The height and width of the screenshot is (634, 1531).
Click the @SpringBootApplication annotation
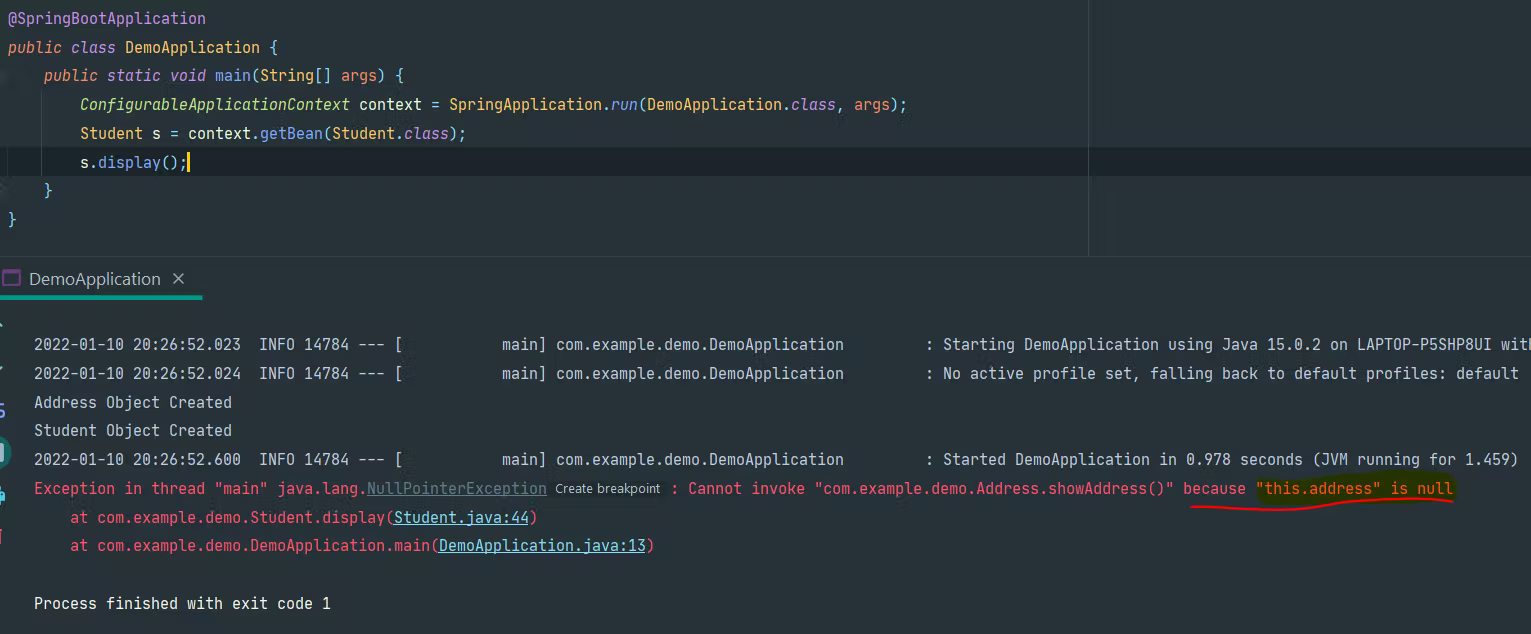[x=107, y=18]
